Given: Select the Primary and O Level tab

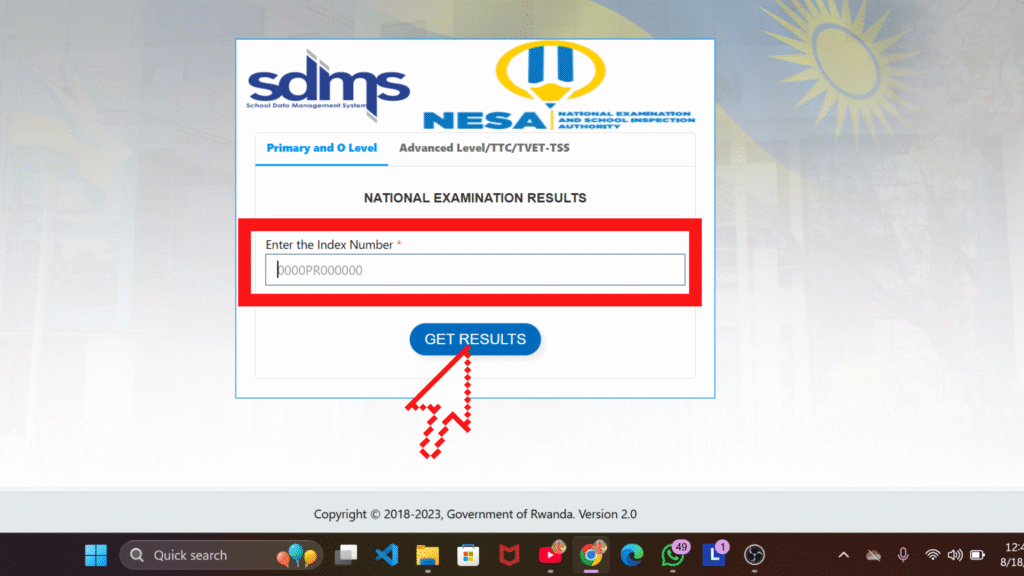Looking at the screenshot, I should tap(321, 148).
